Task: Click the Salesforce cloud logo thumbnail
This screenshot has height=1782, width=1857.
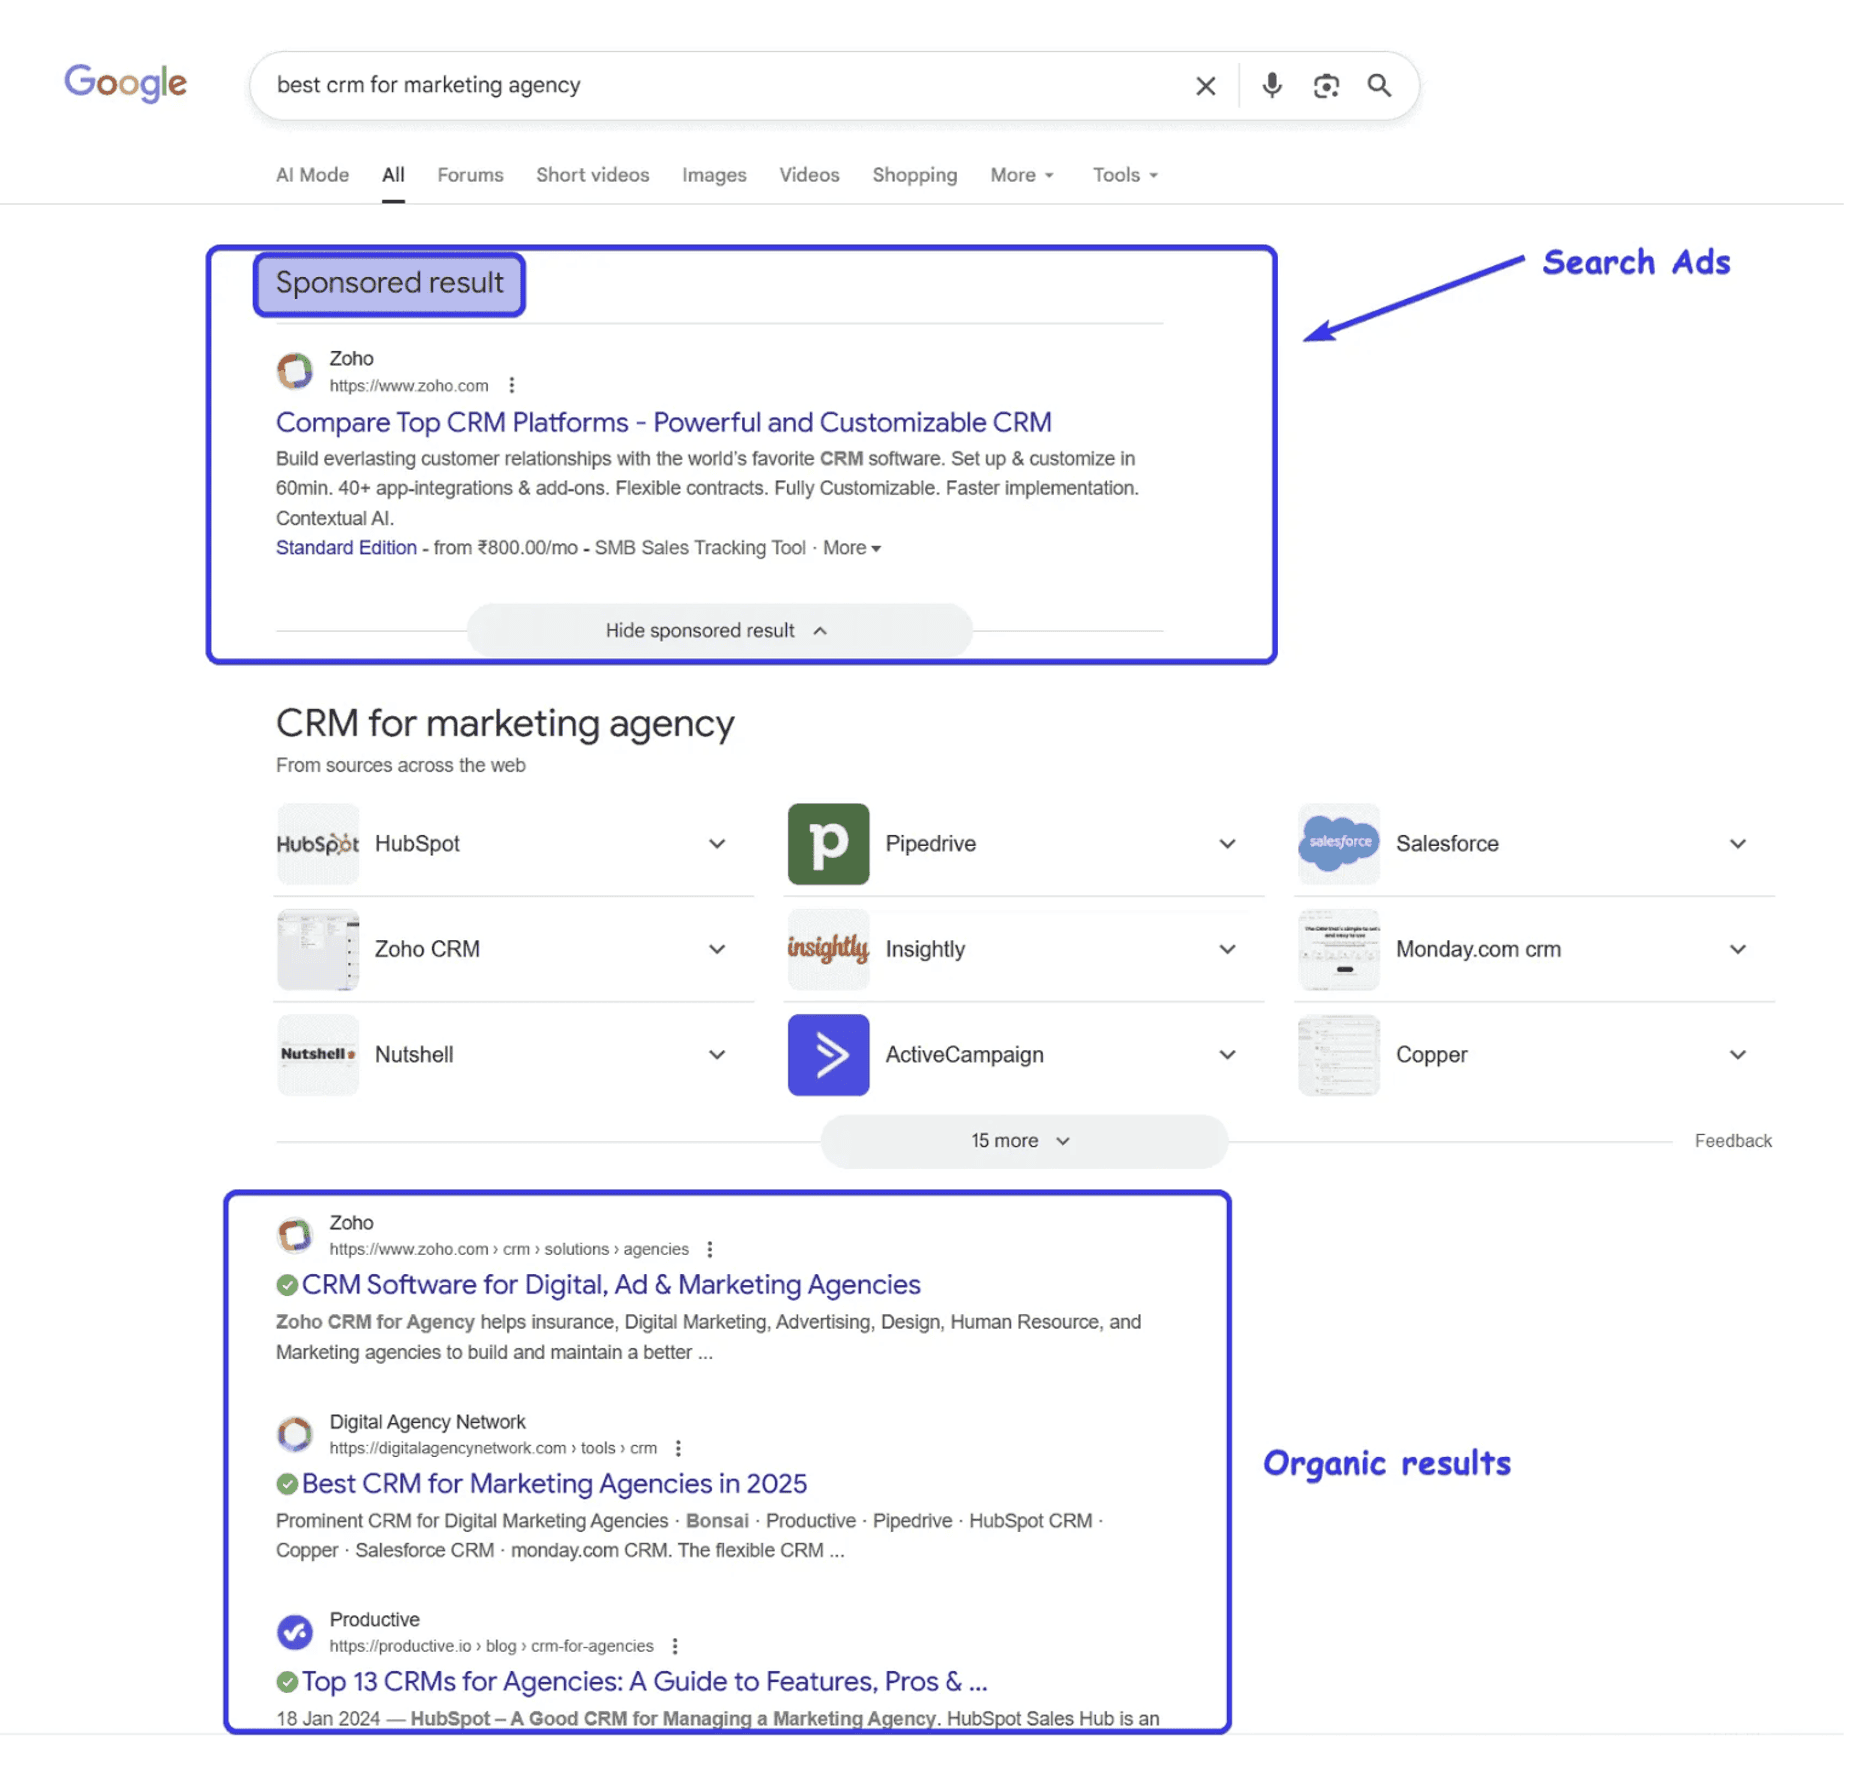Action: (1338, 844)
